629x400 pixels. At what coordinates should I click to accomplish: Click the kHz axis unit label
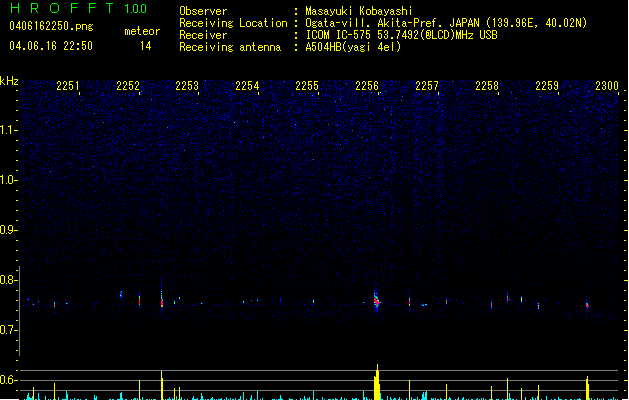(9, 81)
